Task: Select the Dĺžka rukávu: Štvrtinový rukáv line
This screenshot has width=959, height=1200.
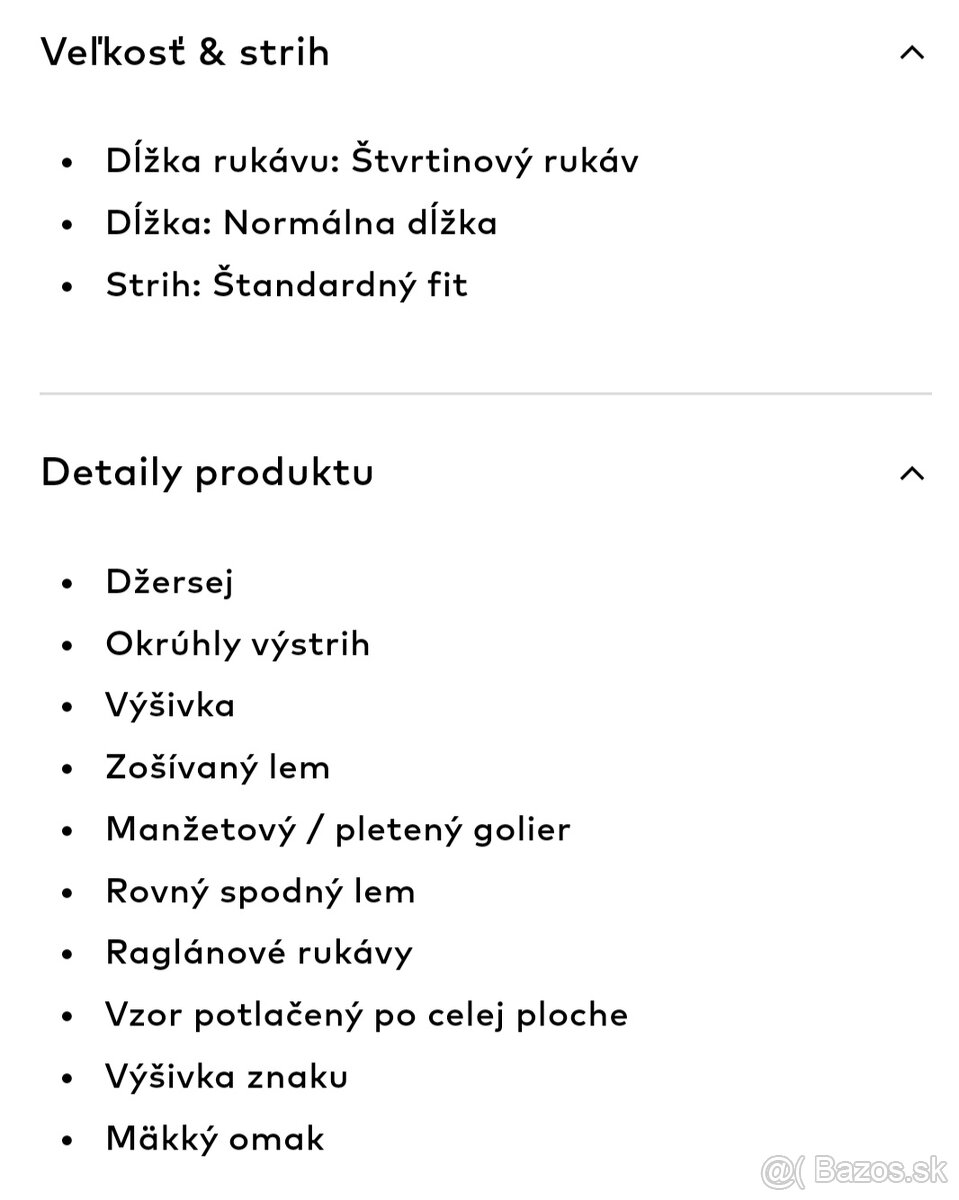Action: click(371, 161)
